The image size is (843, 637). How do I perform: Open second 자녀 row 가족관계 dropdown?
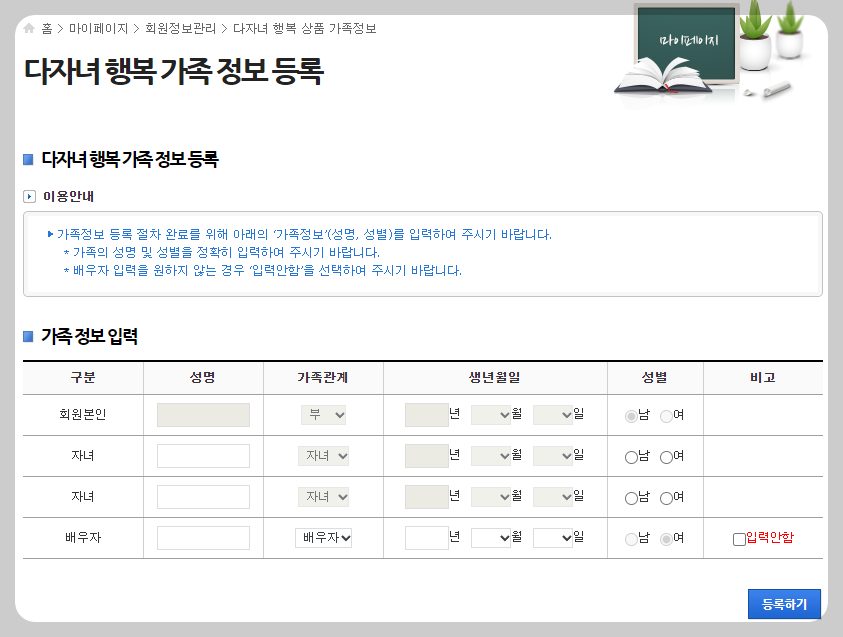point(323,497)
